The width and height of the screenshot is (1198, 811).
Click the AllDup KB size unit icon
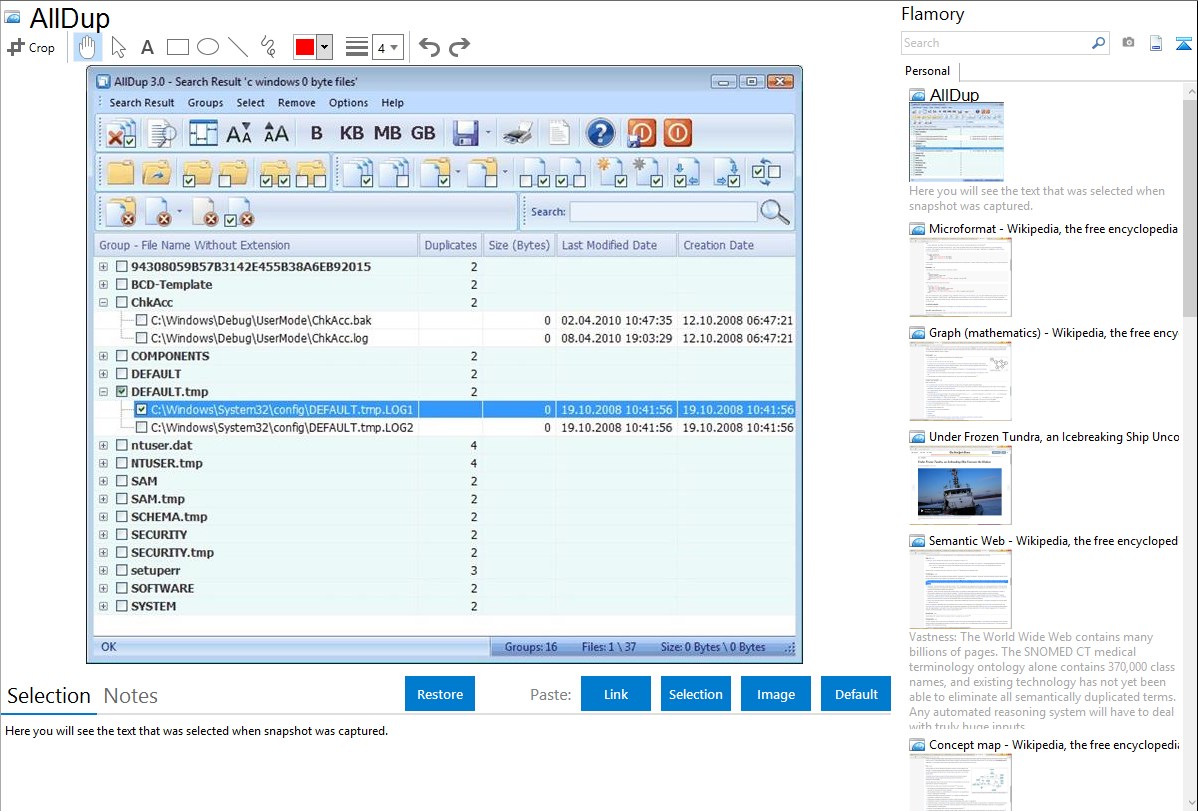[x=351, y=133]
